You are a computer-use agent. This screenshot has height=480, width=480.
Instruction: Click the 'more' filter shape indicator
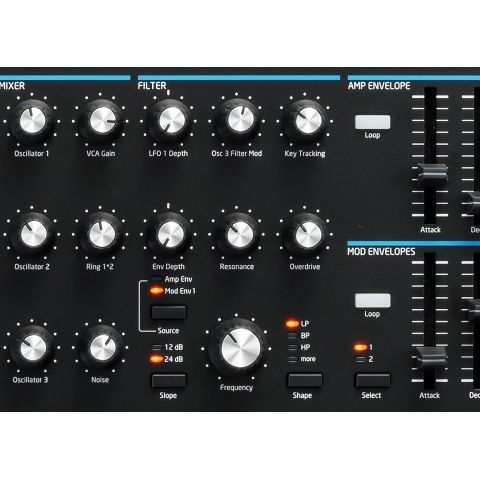click(292, 359)
